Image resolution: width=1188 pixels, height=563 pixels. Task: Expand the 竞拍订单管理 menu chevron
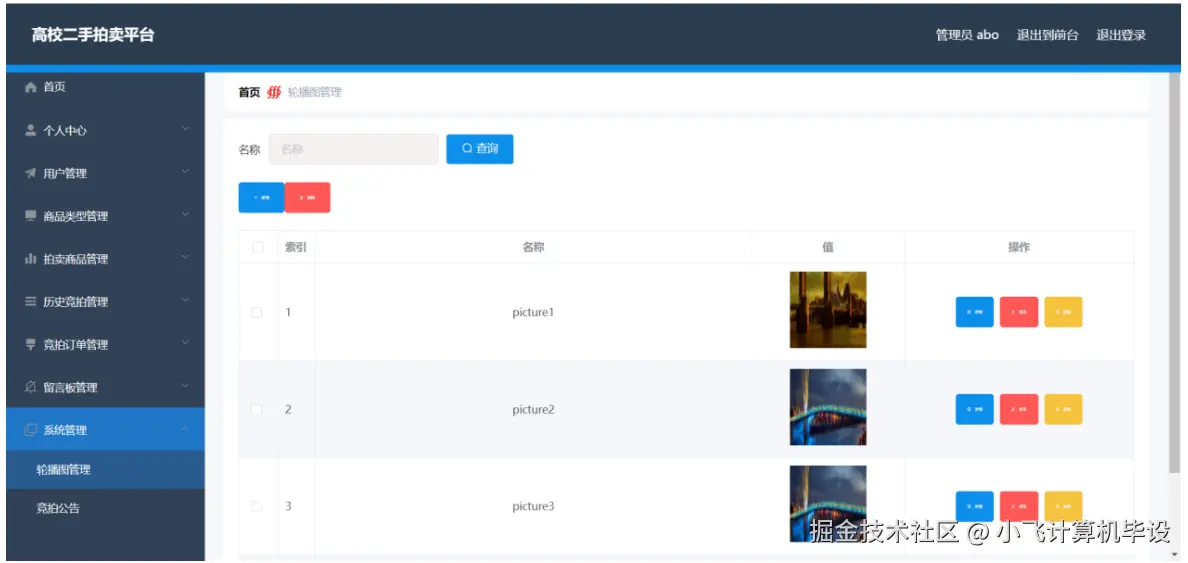click(186, 344)
